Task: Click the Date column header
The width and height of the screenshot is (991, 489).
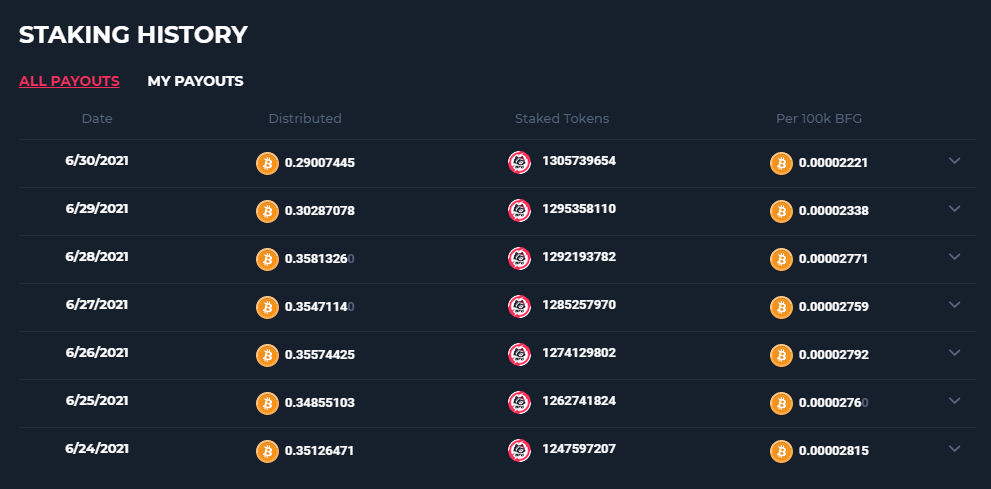Action: (97, 119)
